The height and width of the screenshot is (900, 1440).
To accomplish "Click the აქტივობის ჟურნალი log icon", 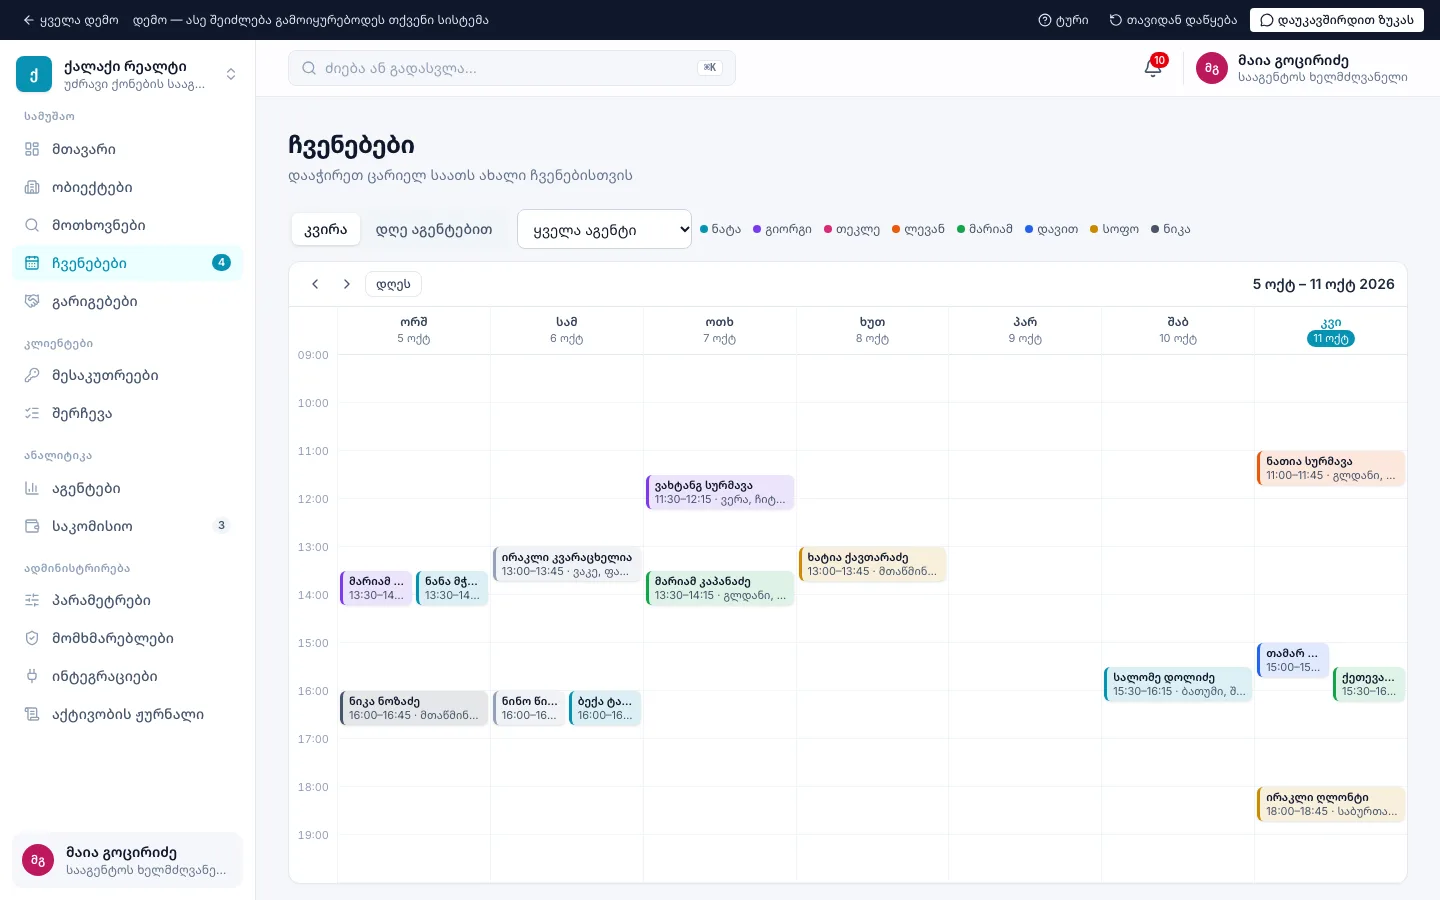I will tap(32, 714).
